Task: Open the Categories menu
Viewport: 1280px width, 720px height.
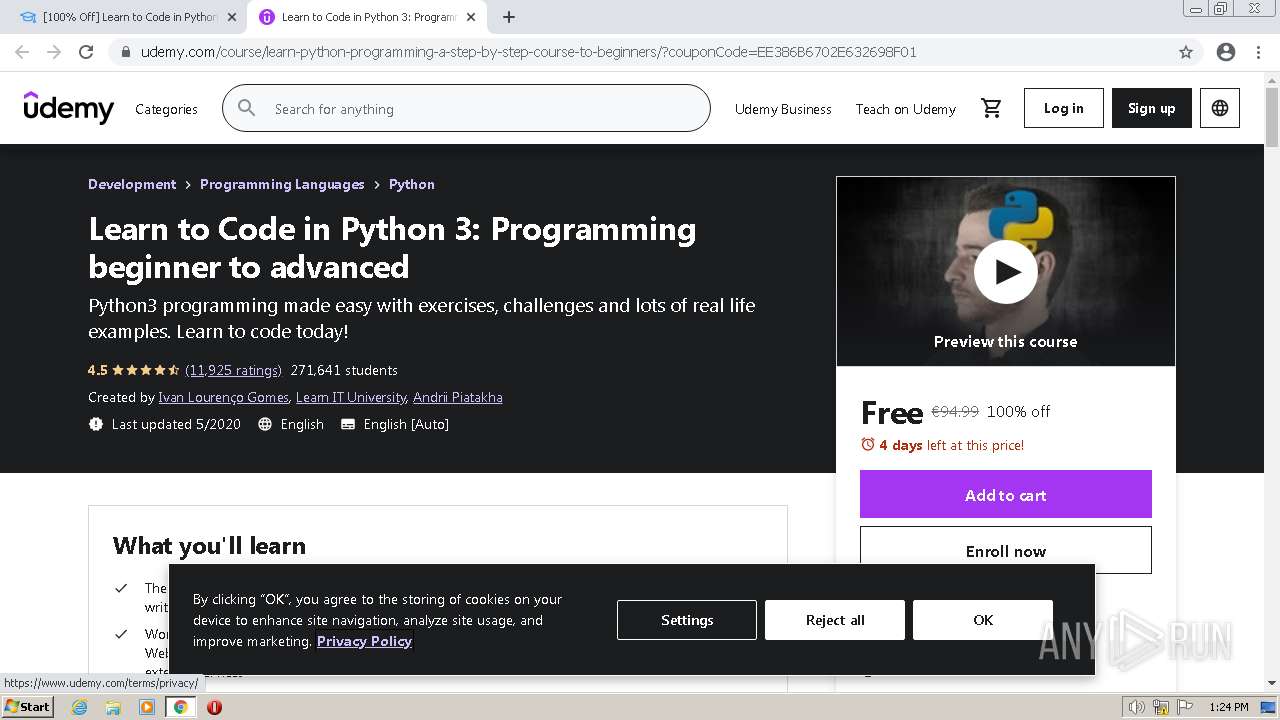Action: 166,109
